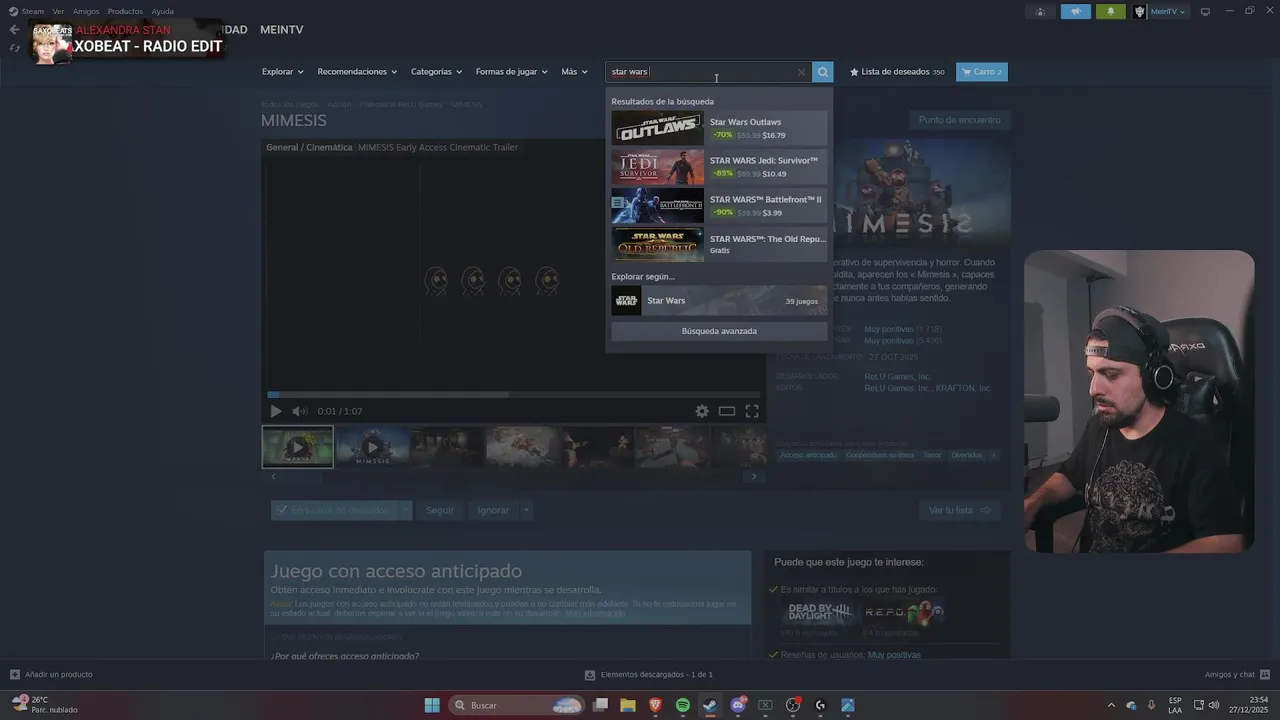Image resolution: width=1280 pixels, height=720 pixels.
Task: Expand the Más dropdown
Action: (574, 72)
